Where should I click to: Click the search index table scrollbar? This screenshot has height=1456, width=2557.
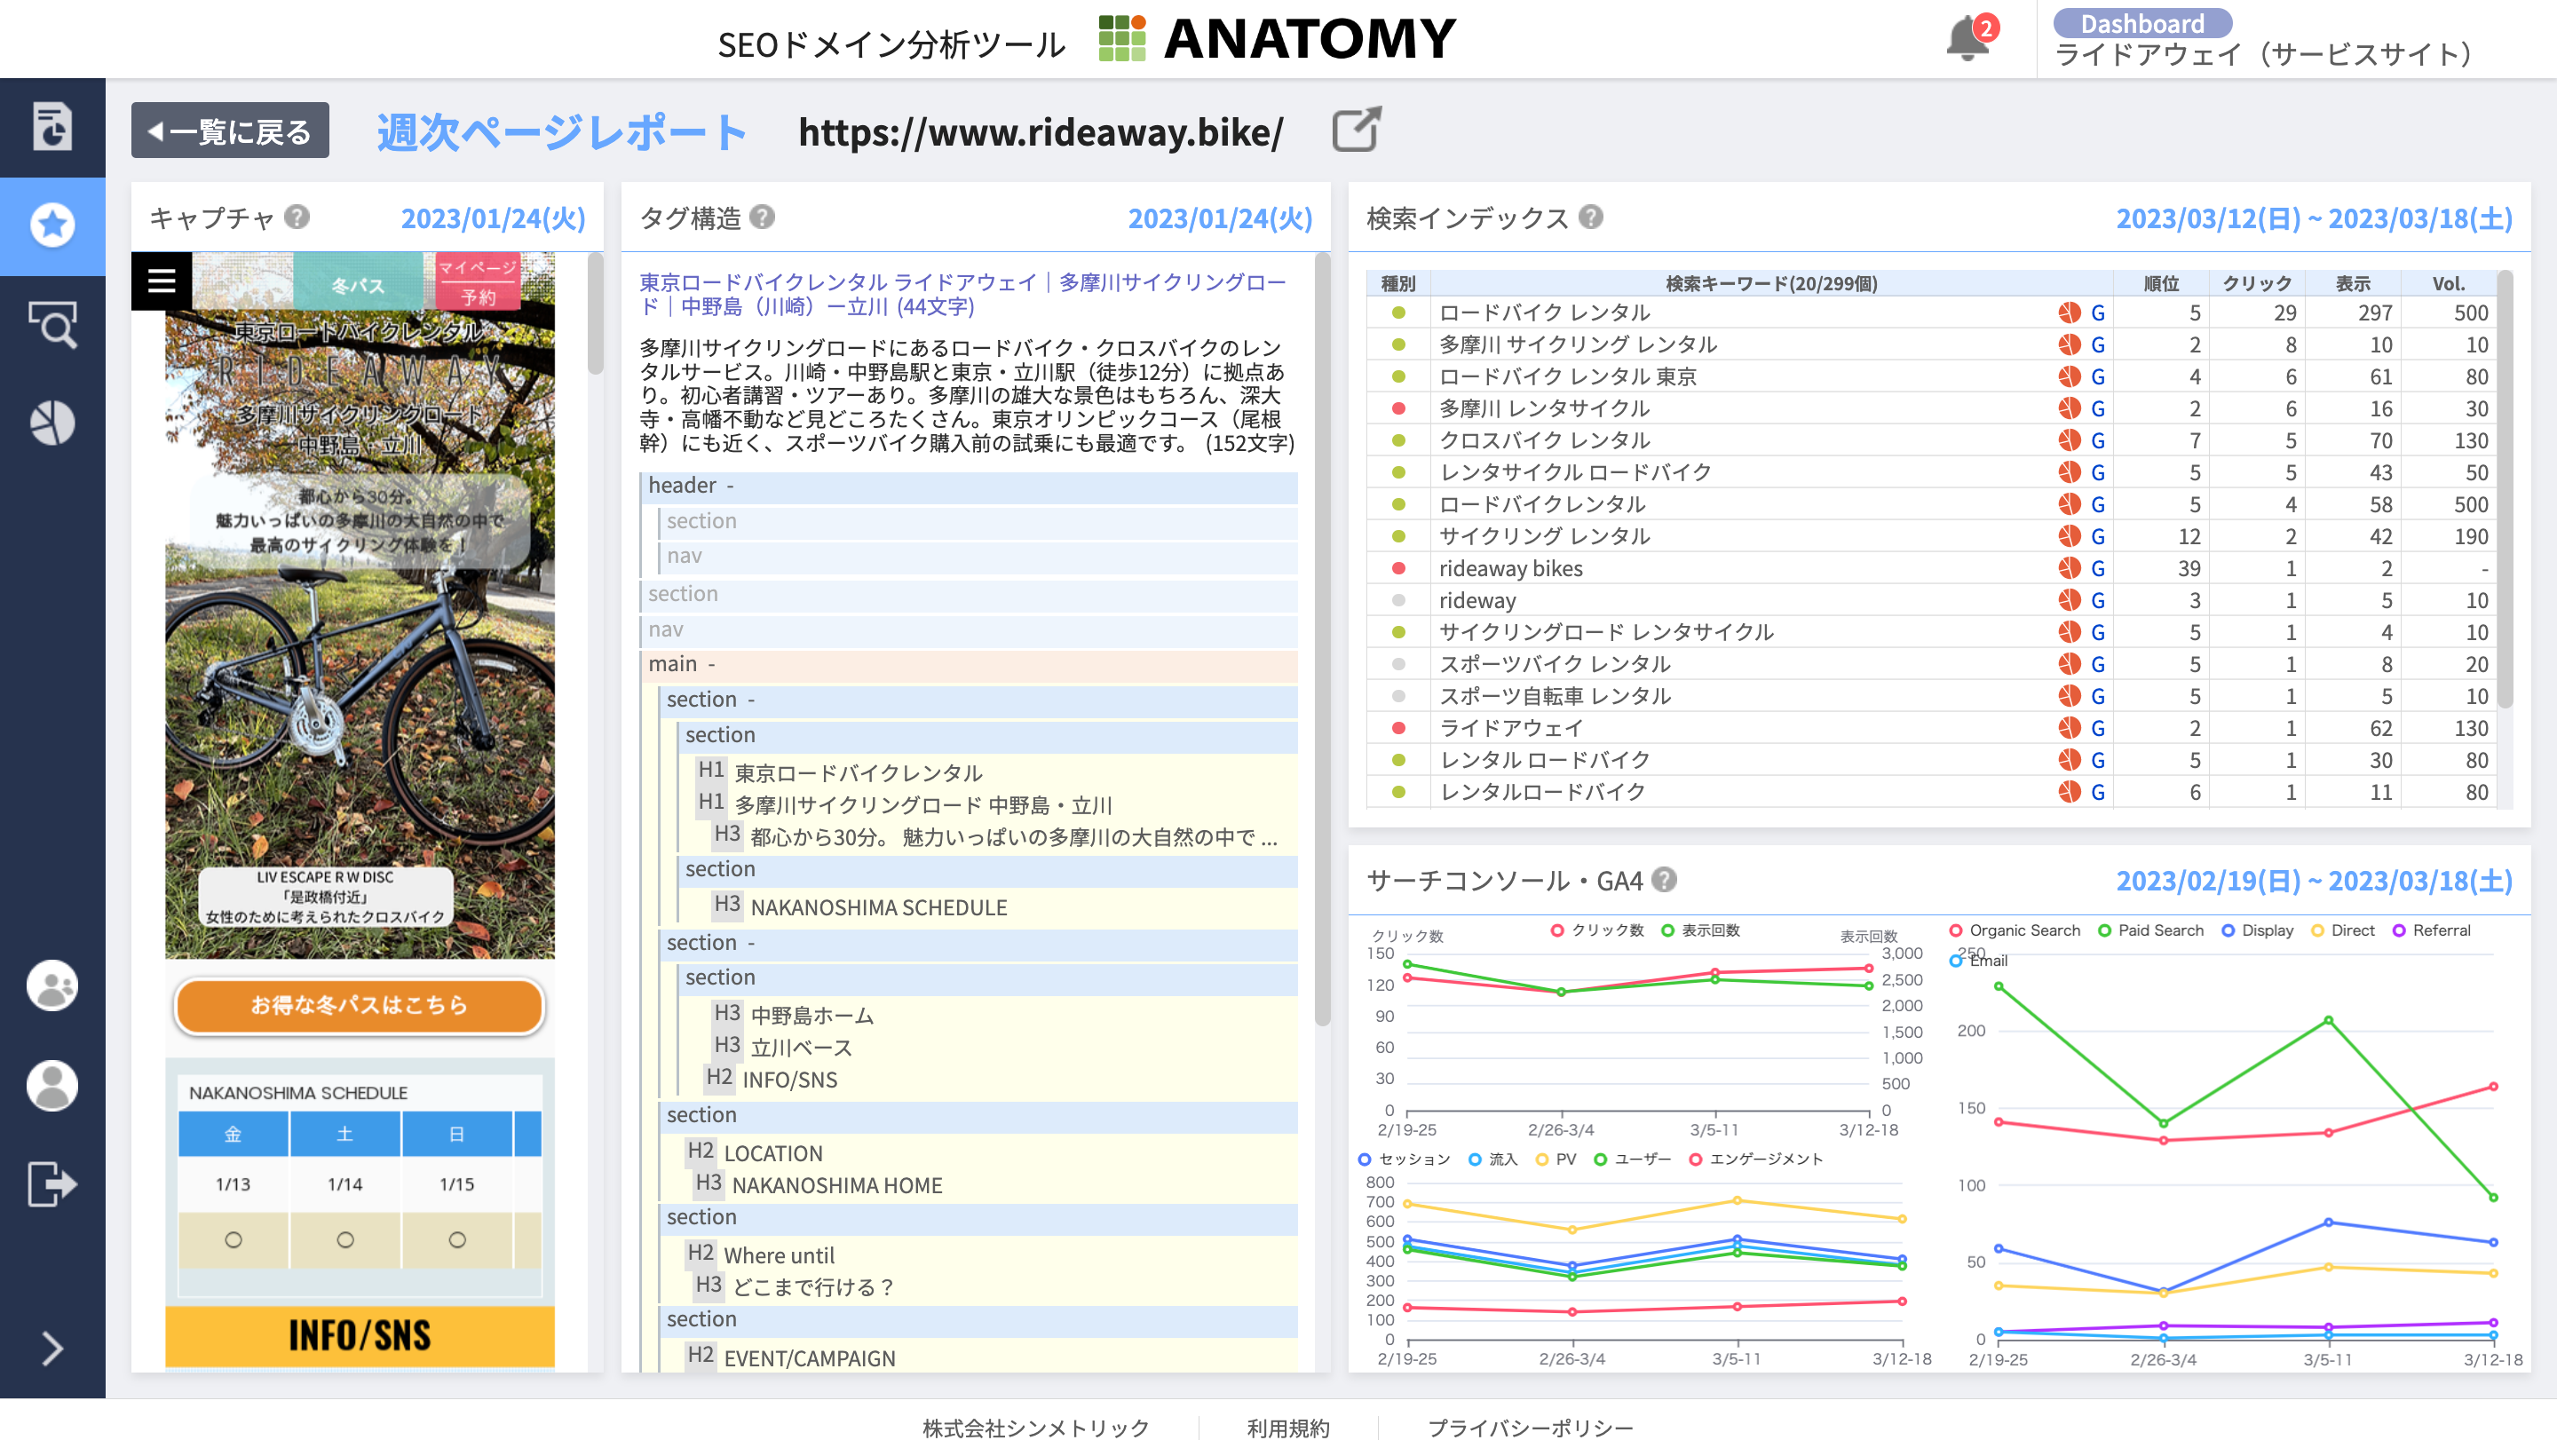pyautogui.click(x=2504, y=490)
